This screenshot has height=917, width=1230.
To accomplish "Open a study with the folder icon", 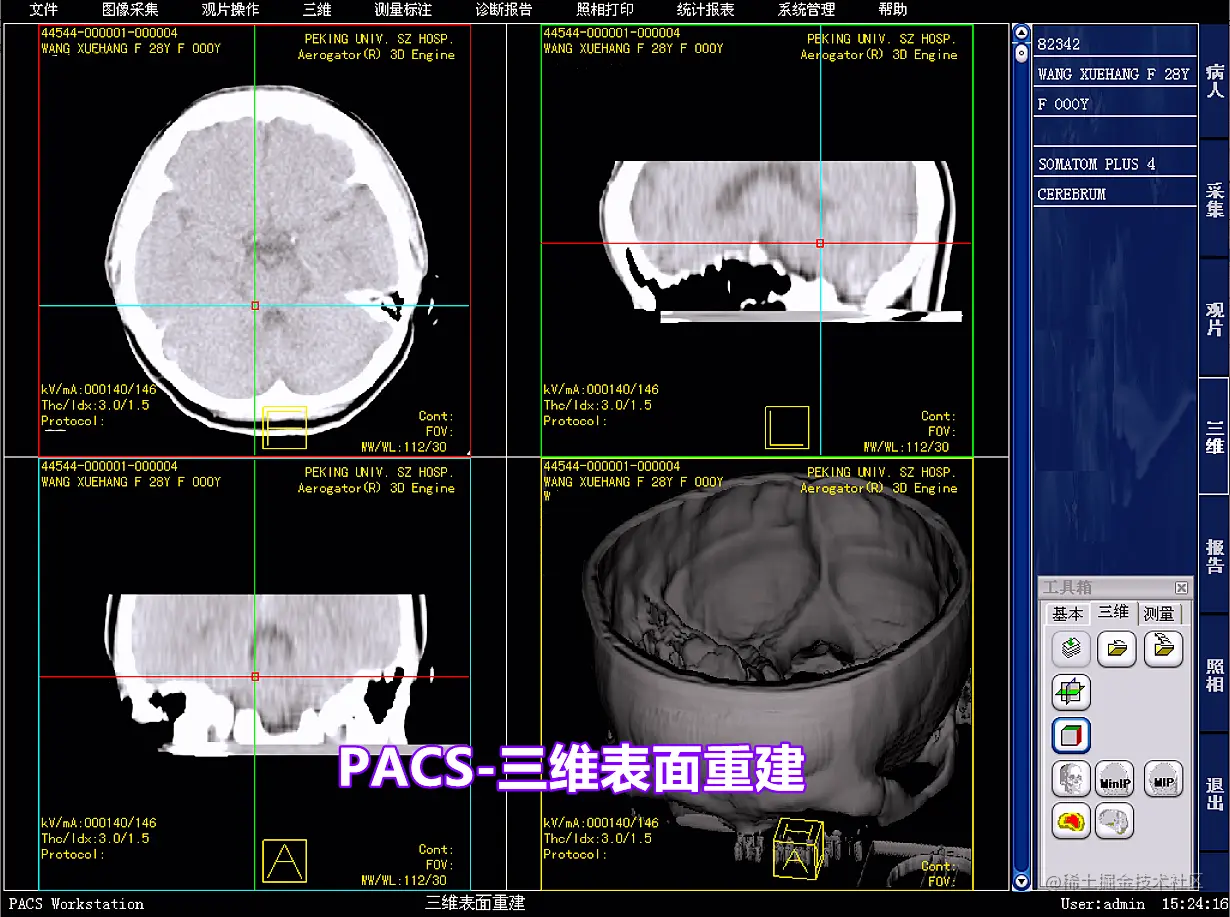I will (1115, 648).
